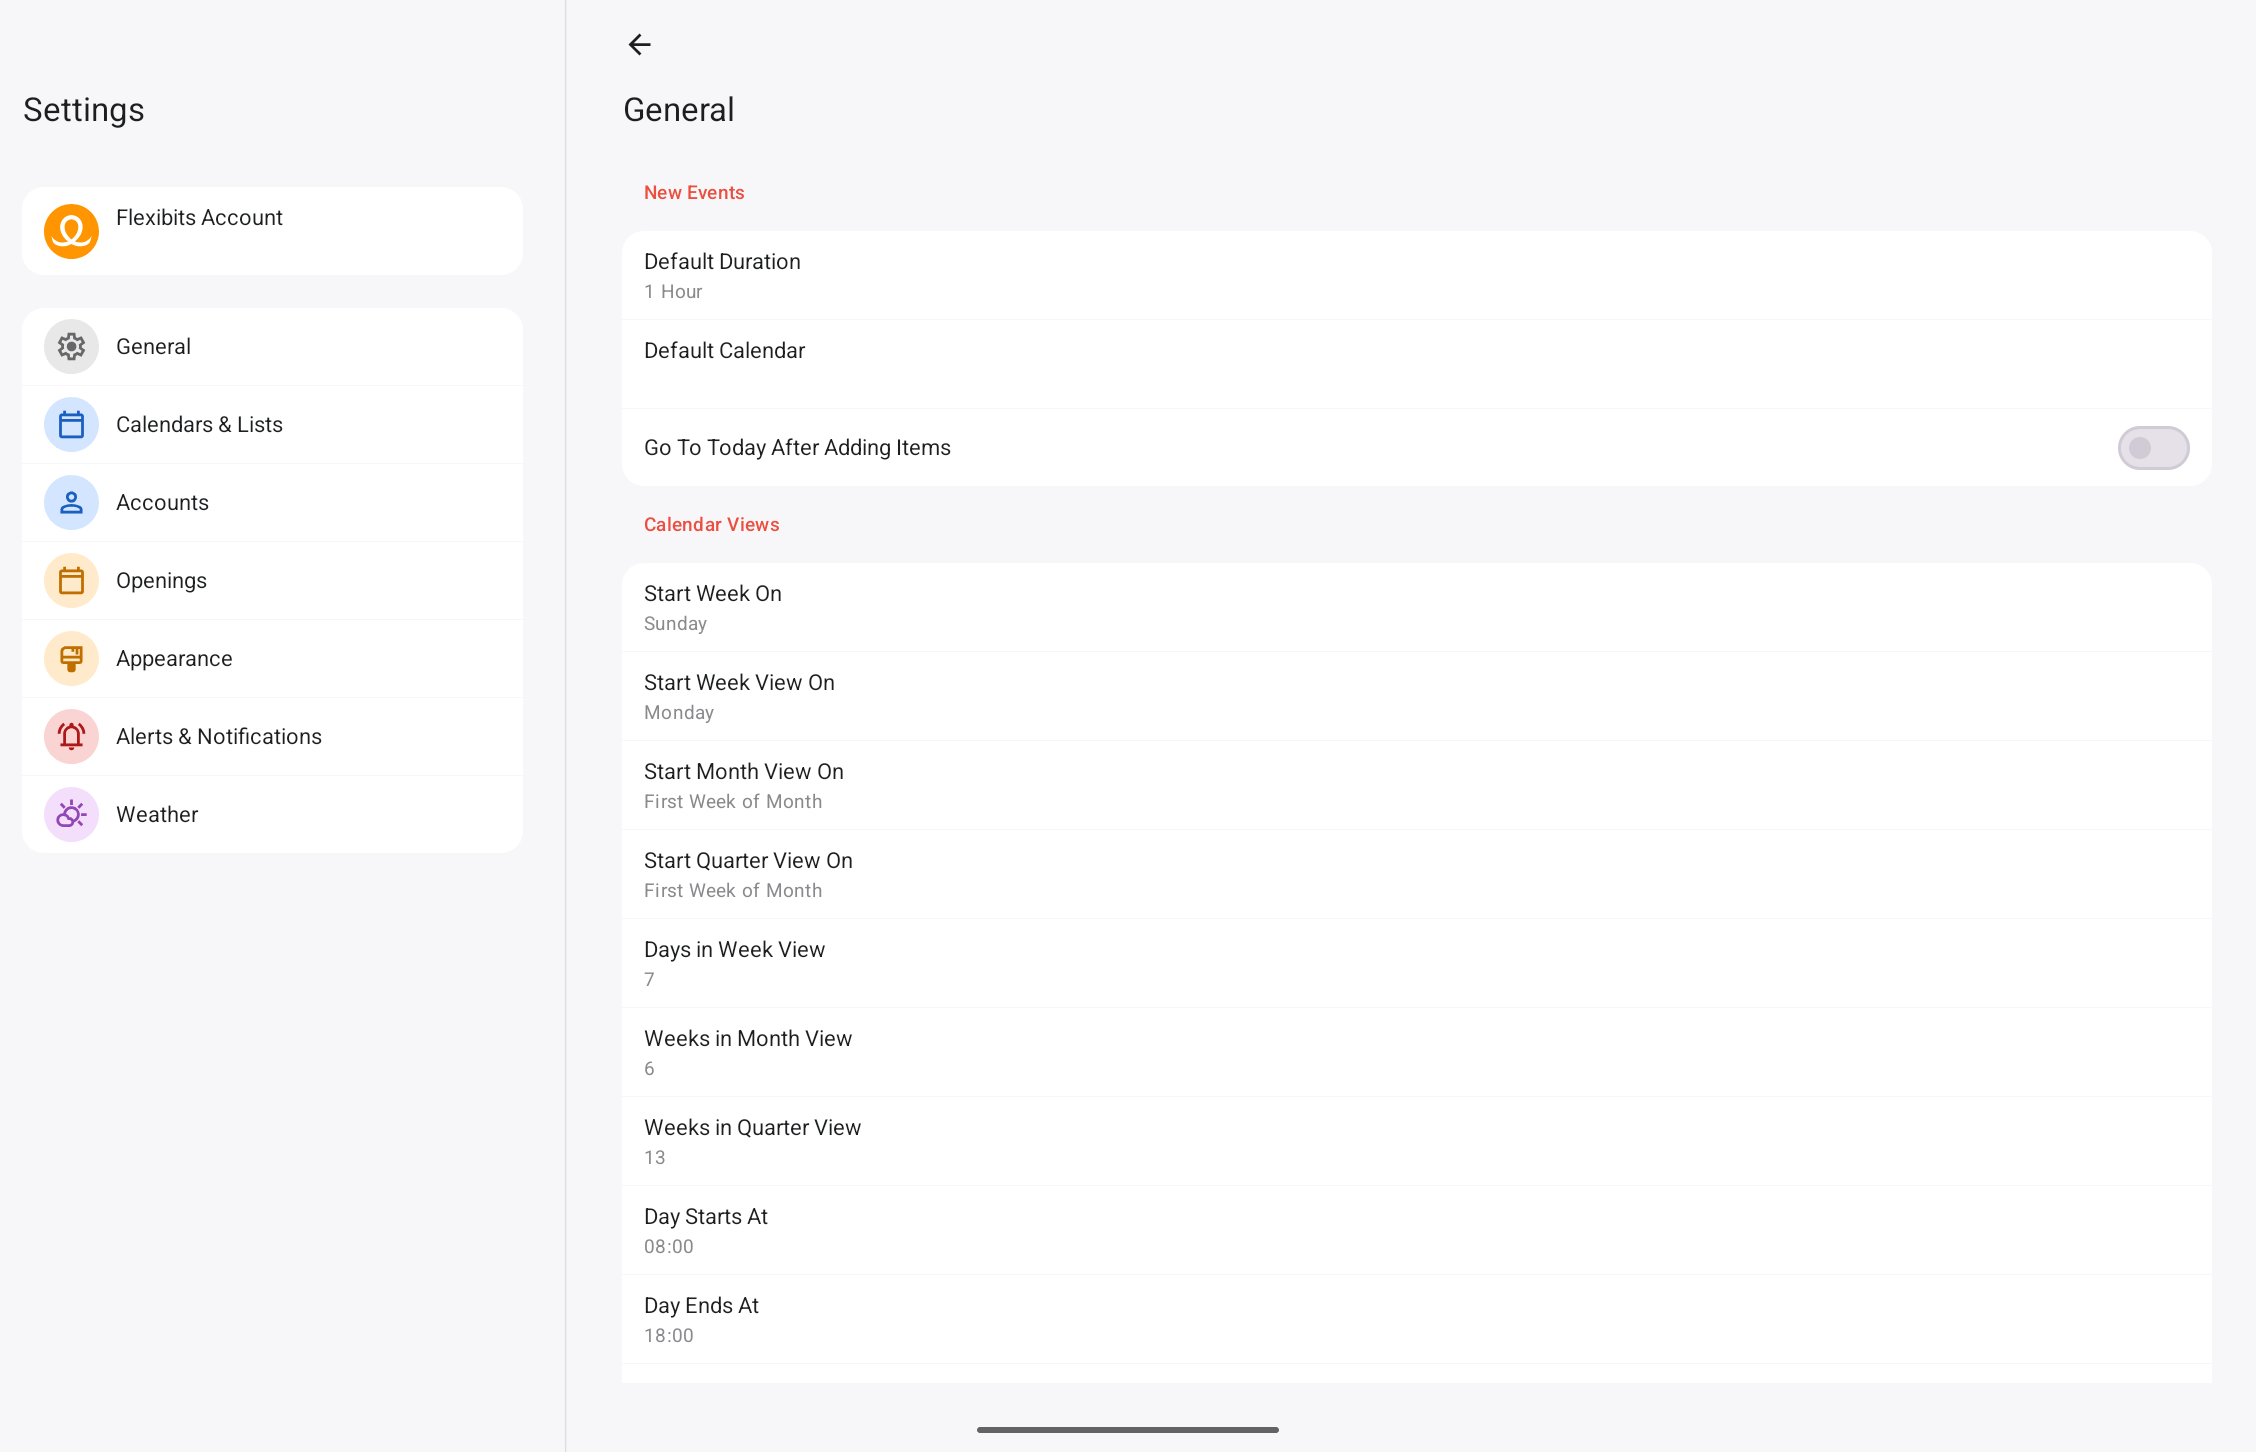Open the Flexibits Account orange logo icon

click(x=71, y=231)
